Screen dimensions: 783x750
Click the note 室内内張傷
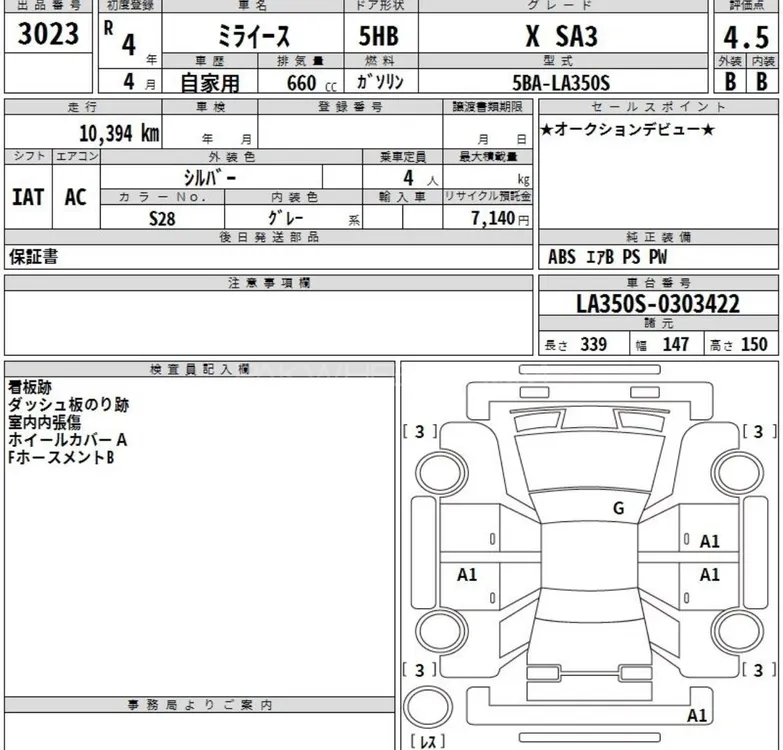tap(44, 422)
